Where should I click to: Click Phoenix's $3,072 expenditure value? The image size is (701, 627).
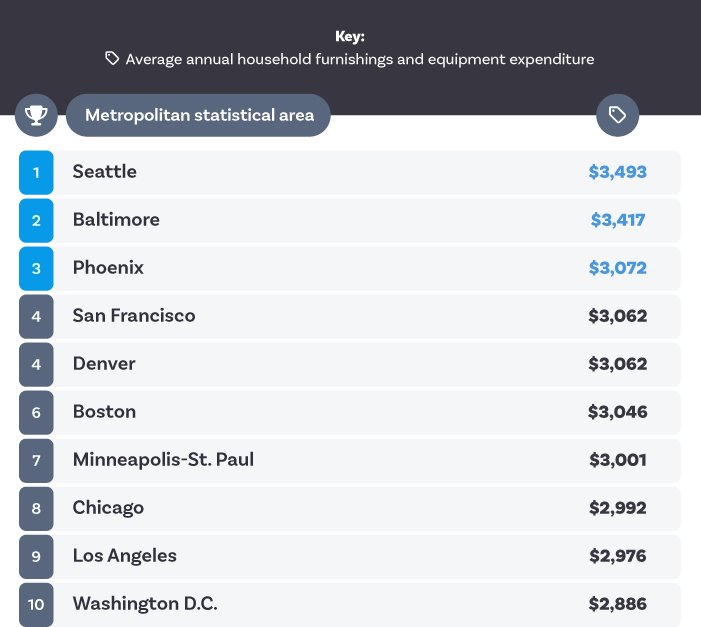pos(617,268)
